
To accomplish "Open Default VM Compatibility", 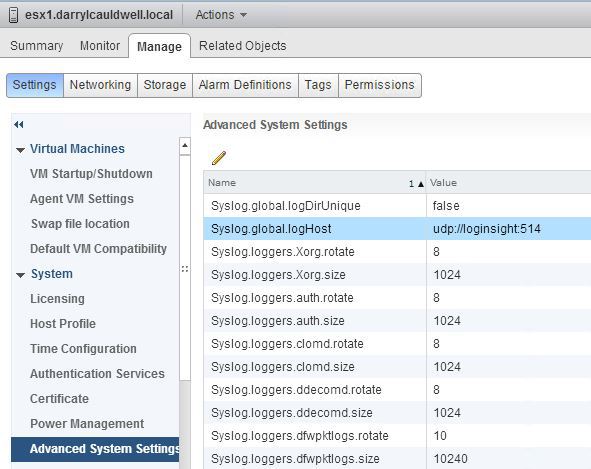I will tap(98, 249).
